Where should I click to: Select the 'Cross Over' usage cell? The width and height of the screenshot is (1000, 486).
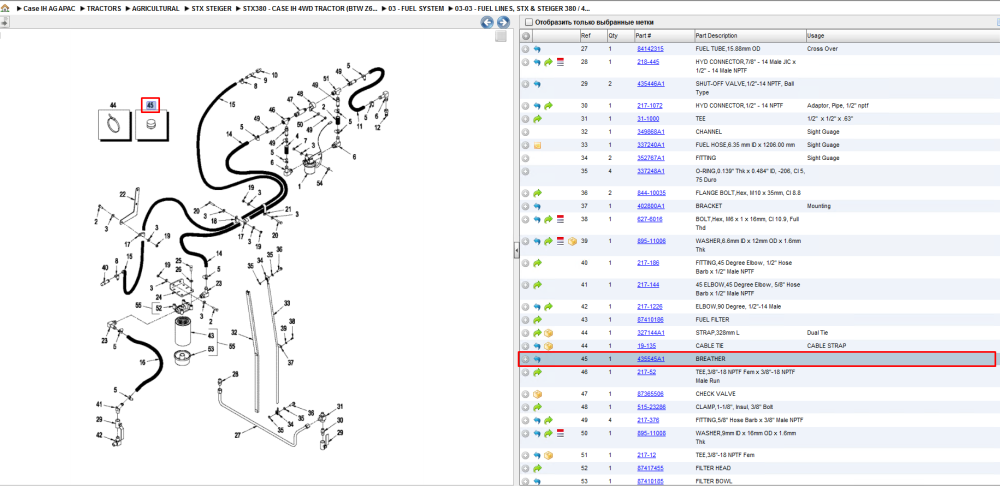click(x=822, y=49)
